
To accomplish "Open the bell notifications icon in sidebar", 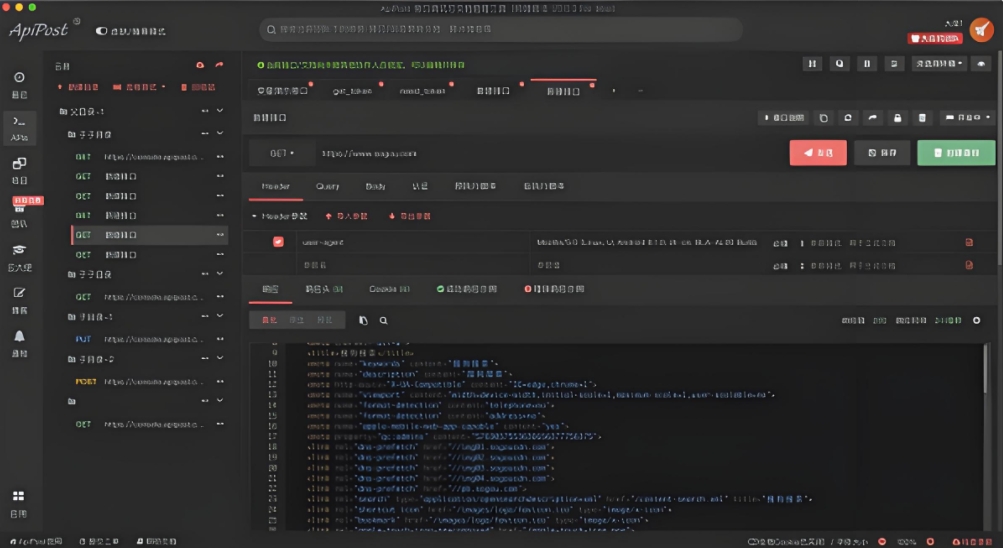I will click(x=19, y=337).
